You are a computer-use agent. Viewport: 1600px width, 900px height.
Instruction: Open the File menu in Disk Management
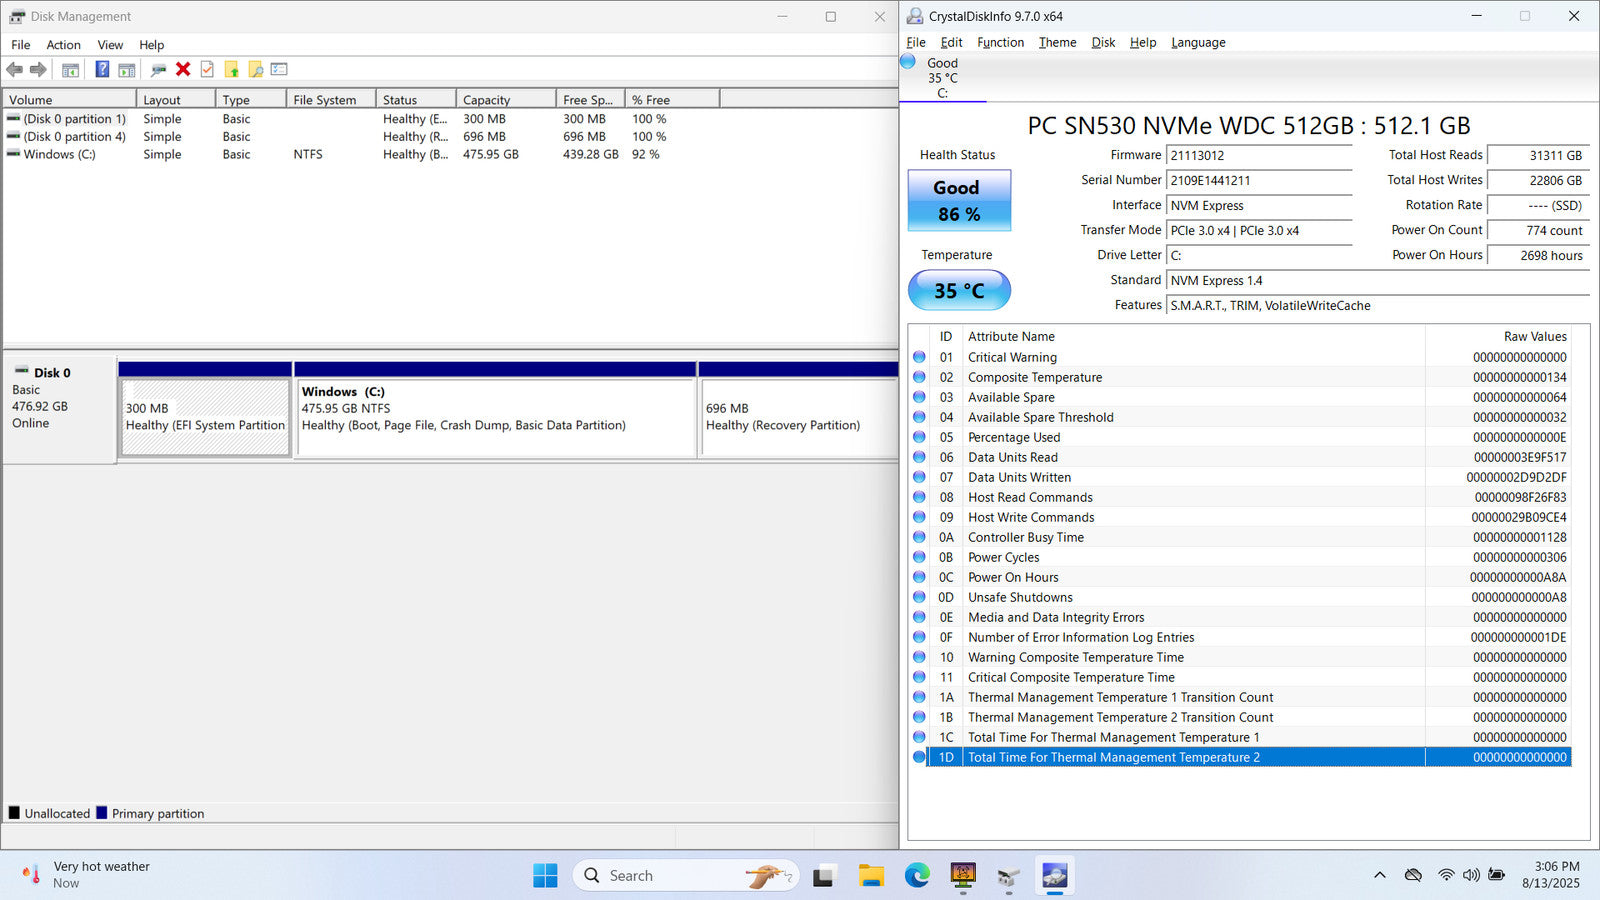click(21, 45)
